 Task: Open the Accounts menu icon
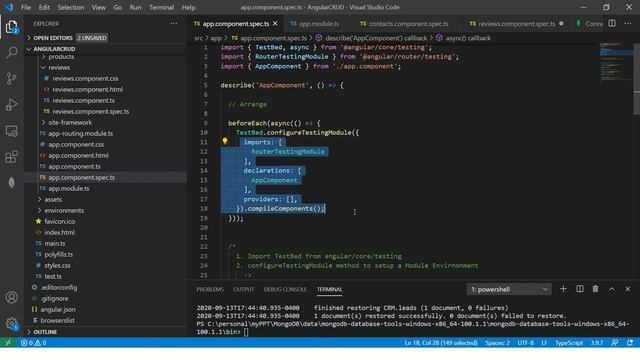coord(11,297)
